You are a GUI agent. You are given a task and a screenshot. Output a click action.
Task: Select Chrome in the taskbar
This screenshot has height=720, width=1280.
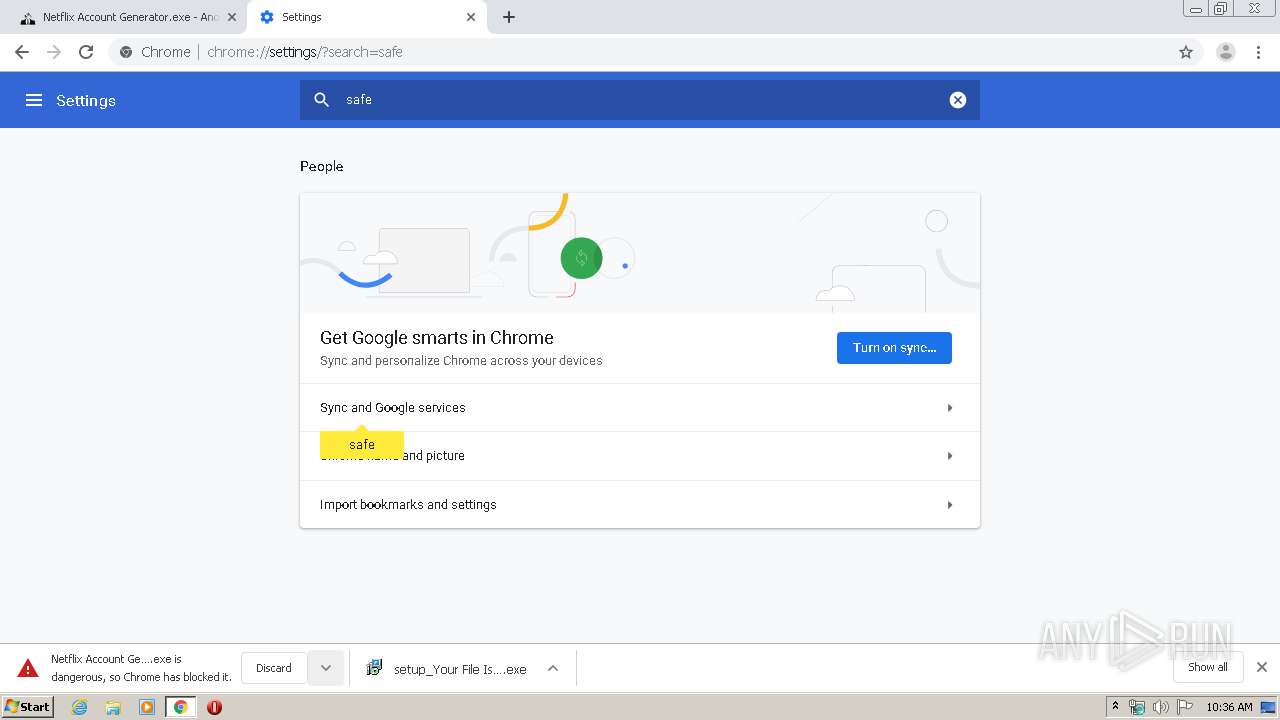(181, 707)
